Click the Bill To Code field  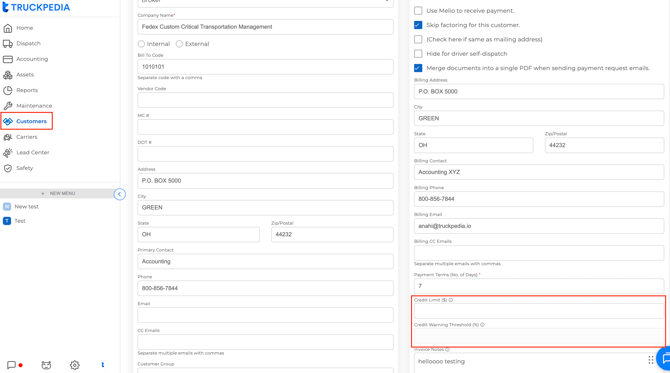click(x=265, y=67)
